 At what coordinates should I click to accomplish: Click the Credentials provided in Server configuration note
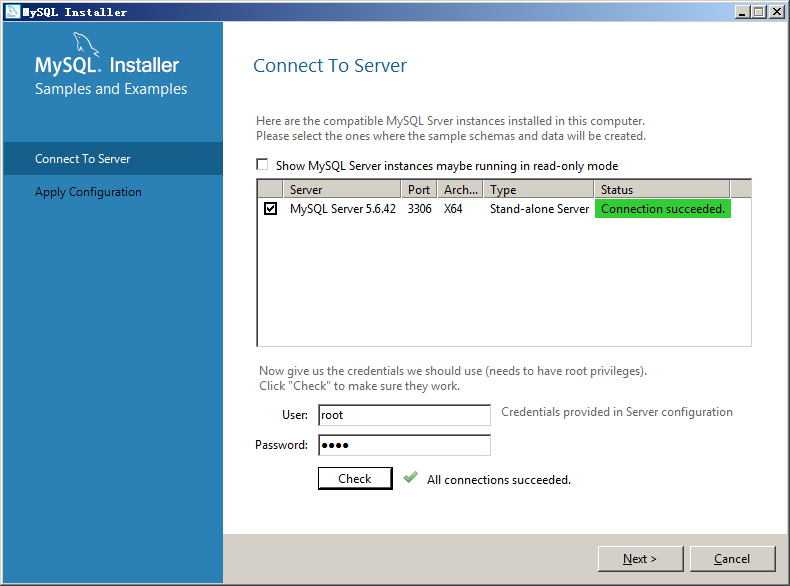click(x=617, y=412)
